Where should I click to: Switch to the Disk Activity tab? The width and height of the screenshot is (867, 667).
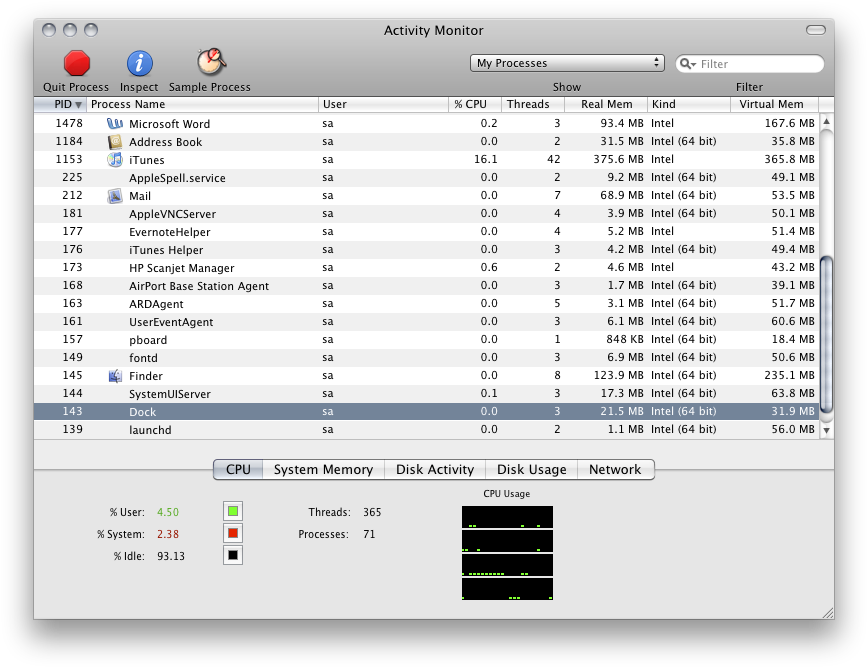pyautogui.click(x=435, y=470)
